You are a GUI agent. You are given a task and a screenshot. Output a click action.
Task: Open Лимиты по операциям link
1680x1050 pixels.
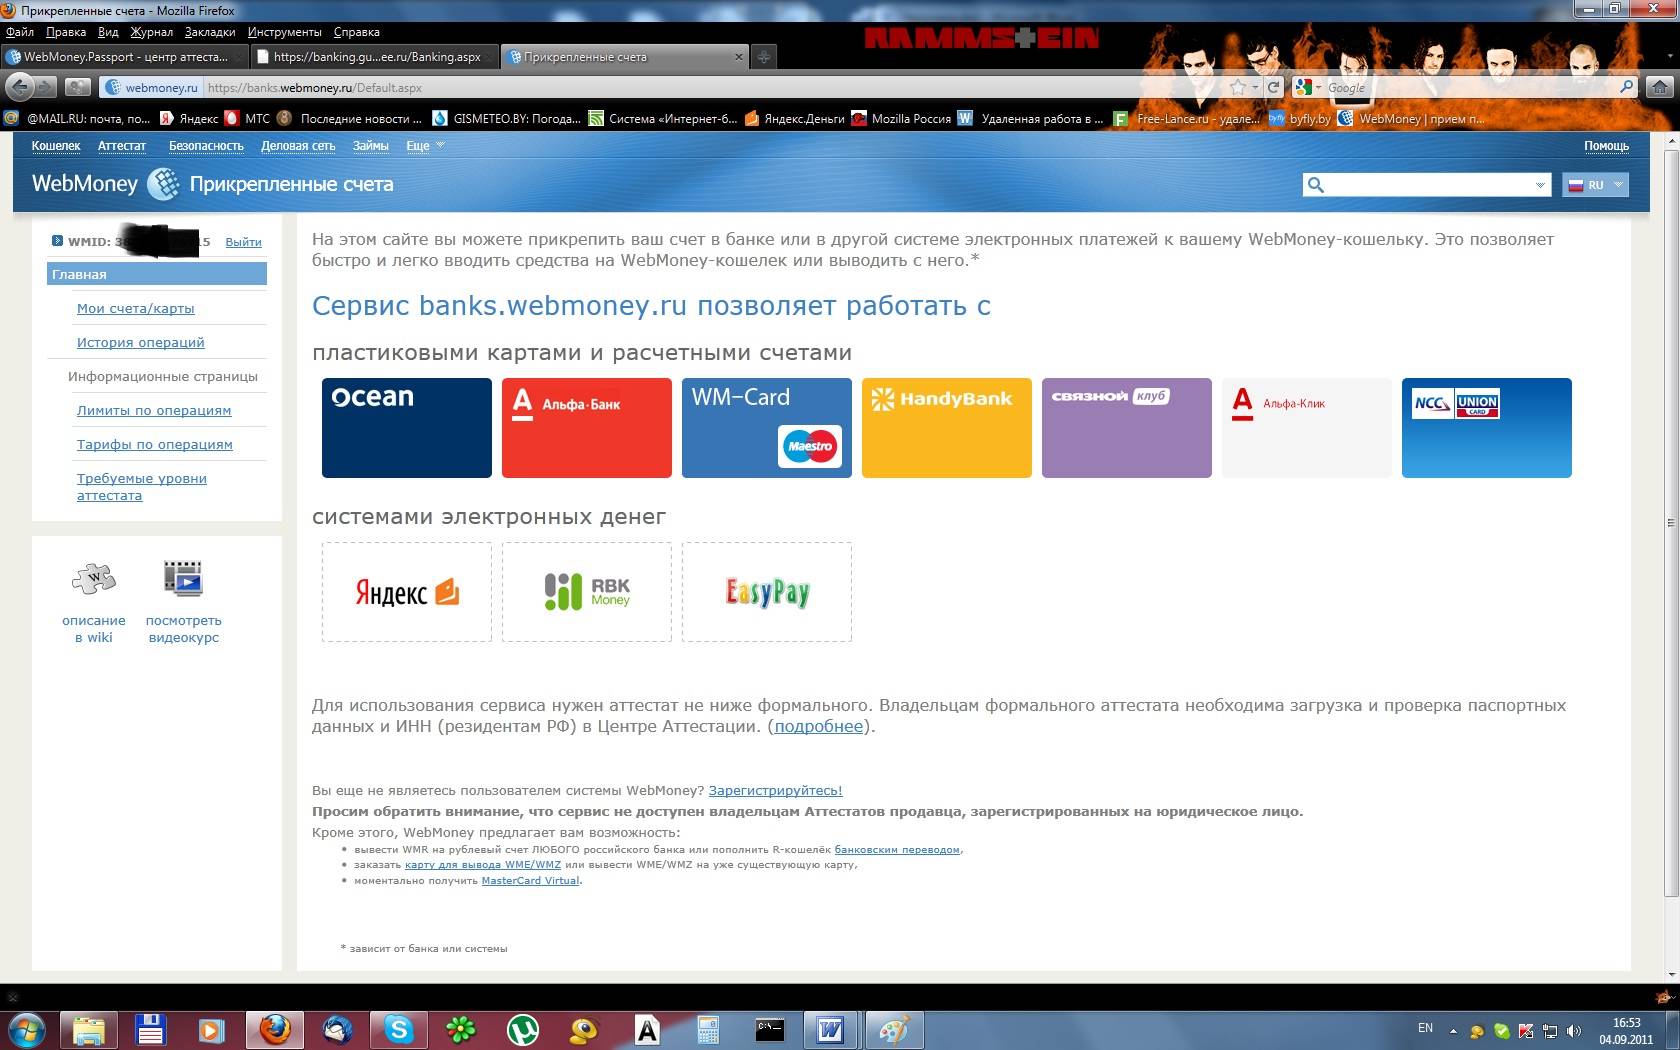154,411
